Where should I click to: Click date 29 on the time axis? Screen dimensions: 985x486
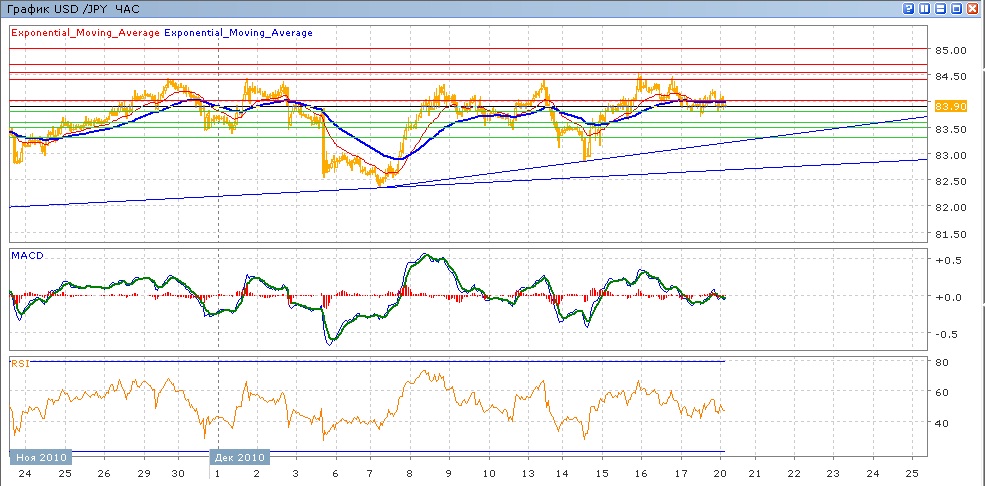coord(144,474)
